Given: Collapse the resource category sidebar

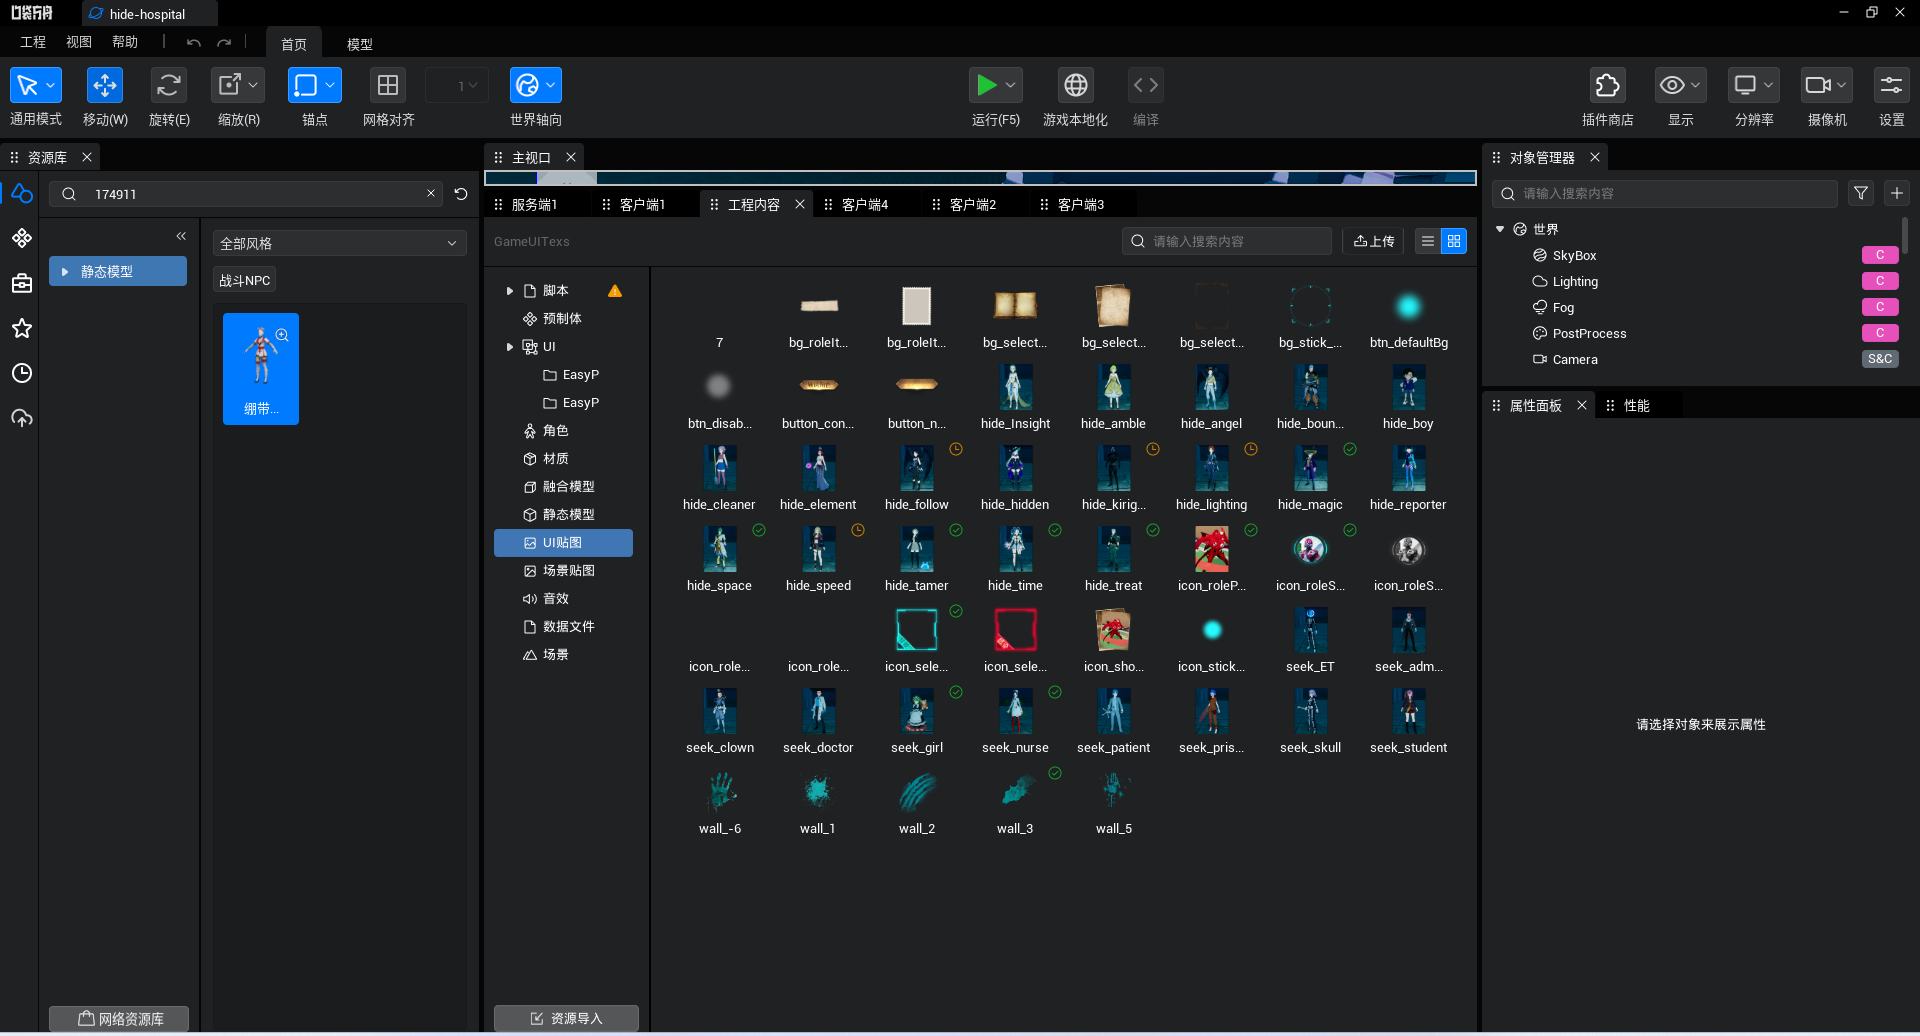Looking at the screenshot, I should 181,236.
